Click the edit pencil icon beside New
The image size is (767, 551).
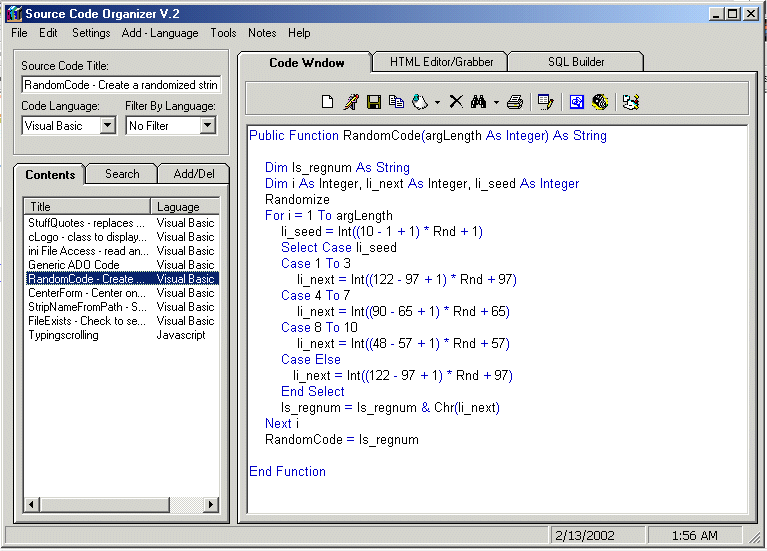coord(351,101)
